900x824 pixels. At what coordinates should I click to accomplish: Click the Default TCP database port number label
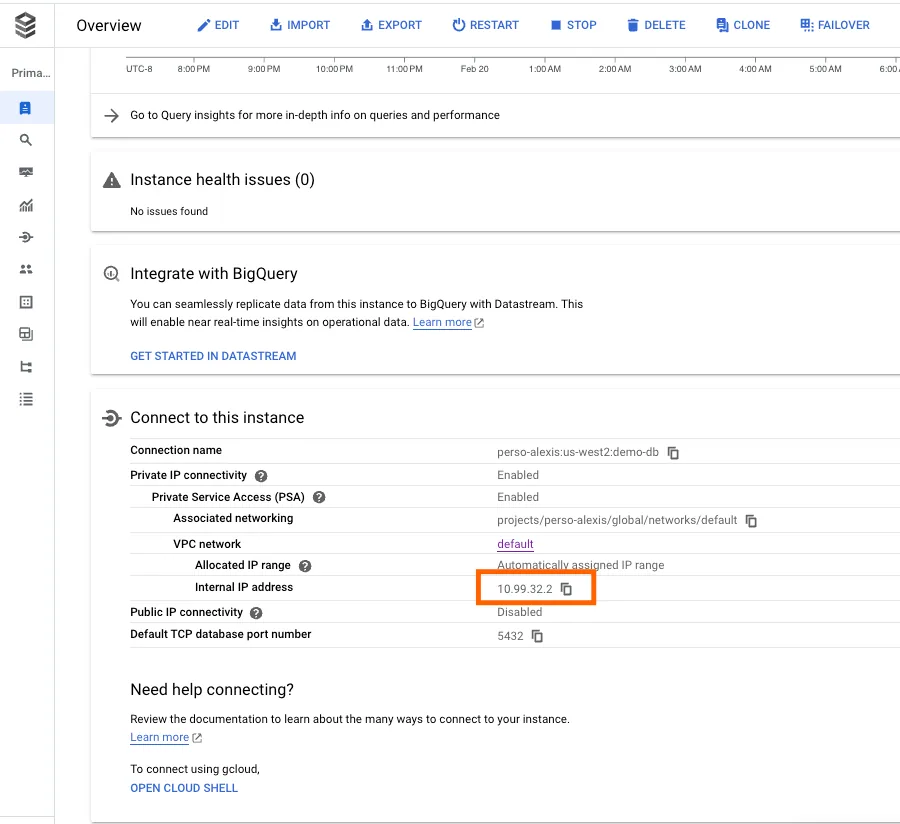220,634
